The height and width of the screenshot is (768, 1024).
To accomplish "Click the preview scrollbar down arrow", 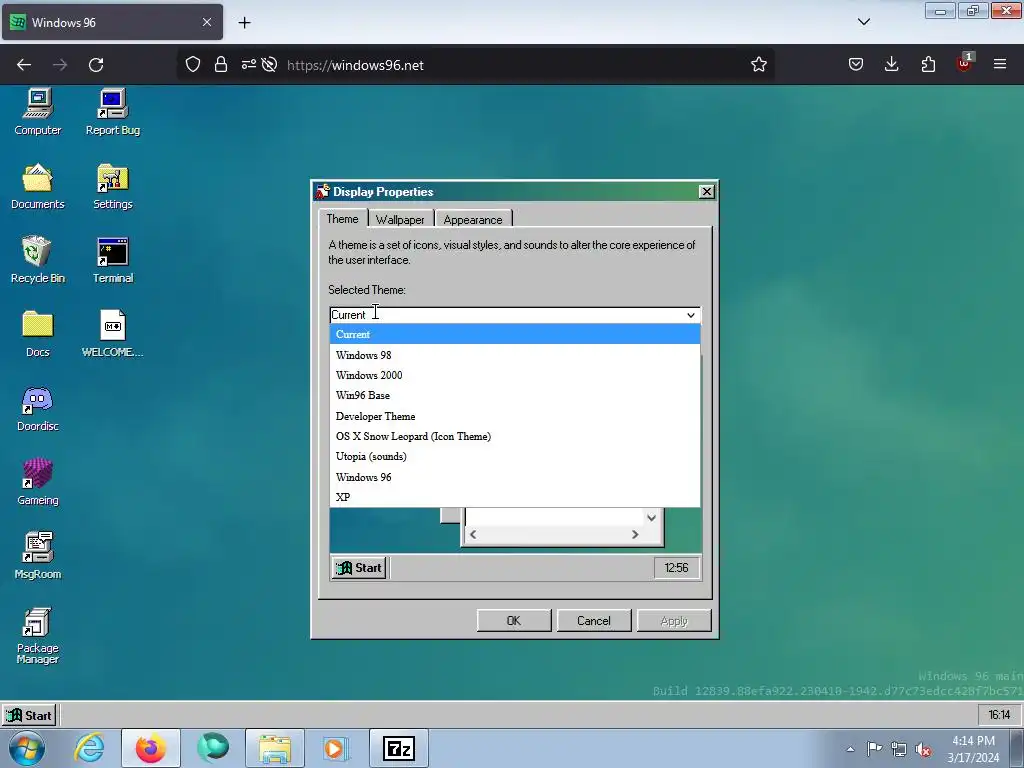I will tap(651, 518).
